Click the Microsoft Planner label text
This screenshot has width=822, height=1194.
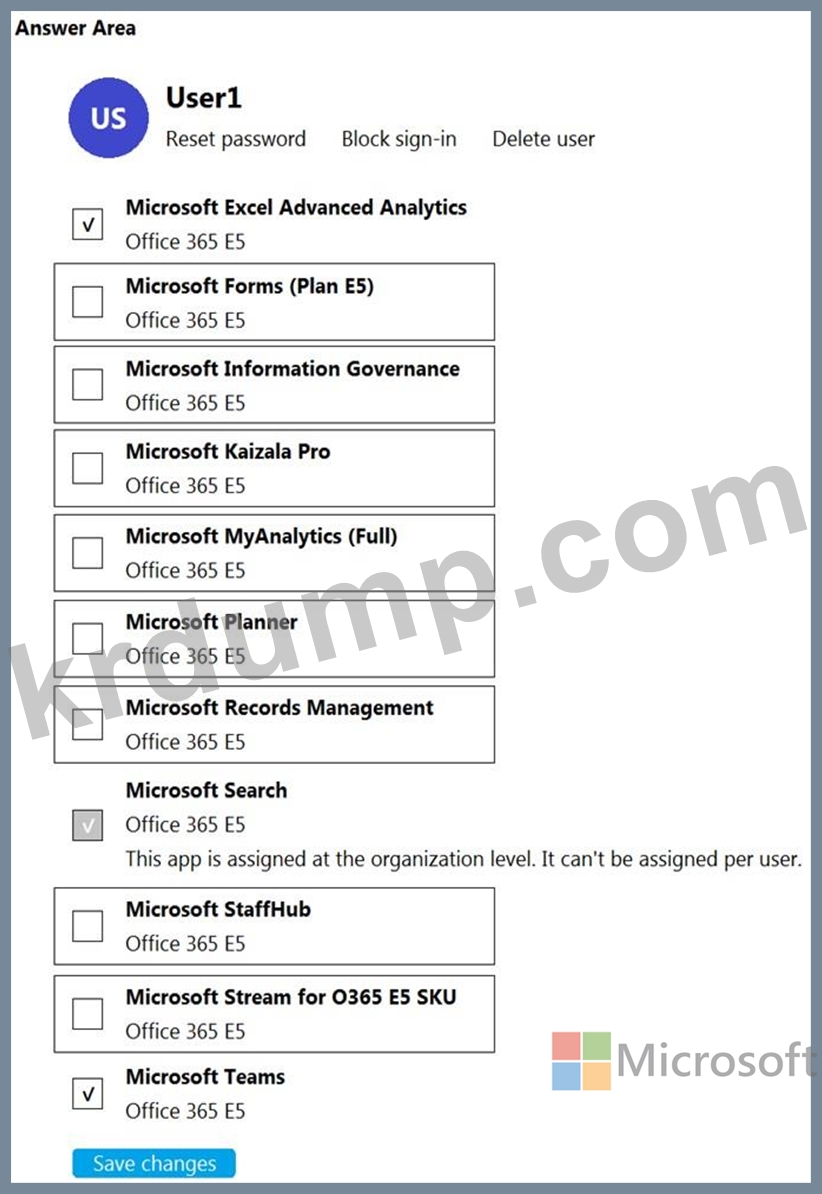click(x=212, y=622)
